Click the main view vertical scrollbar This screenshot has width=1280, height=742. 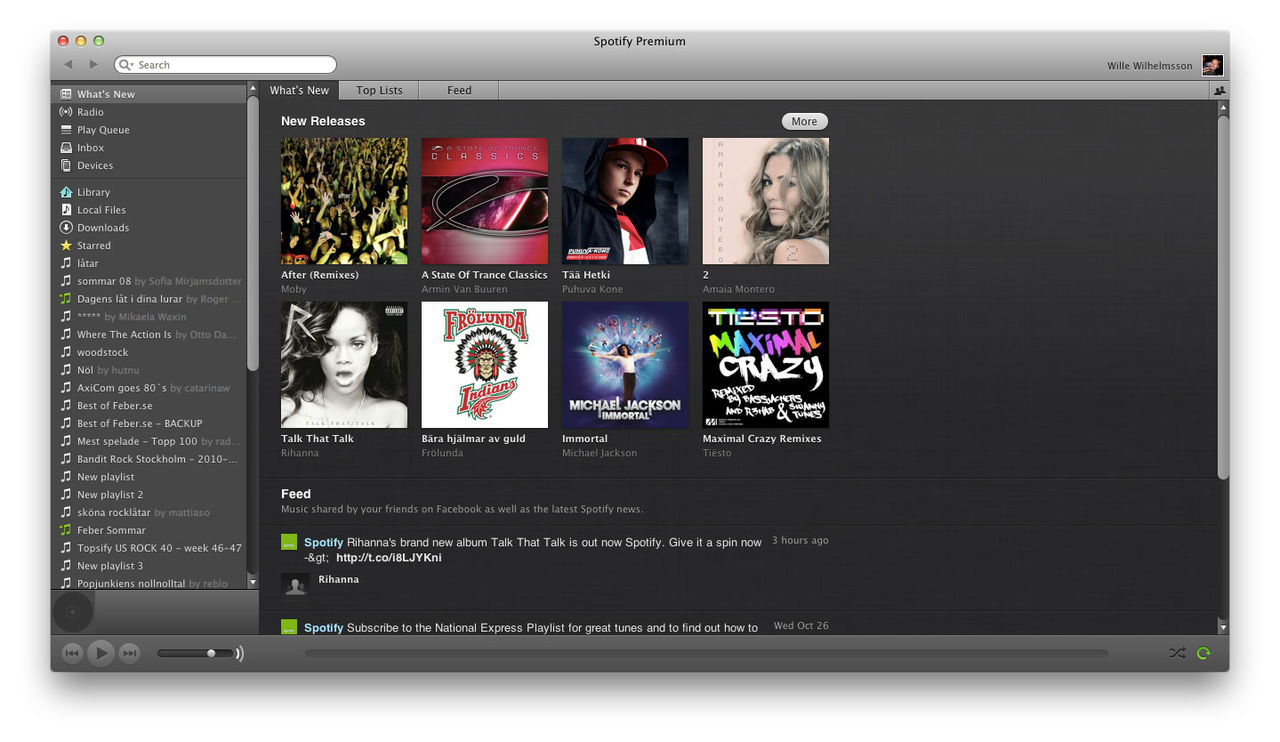pos(1223,296)
